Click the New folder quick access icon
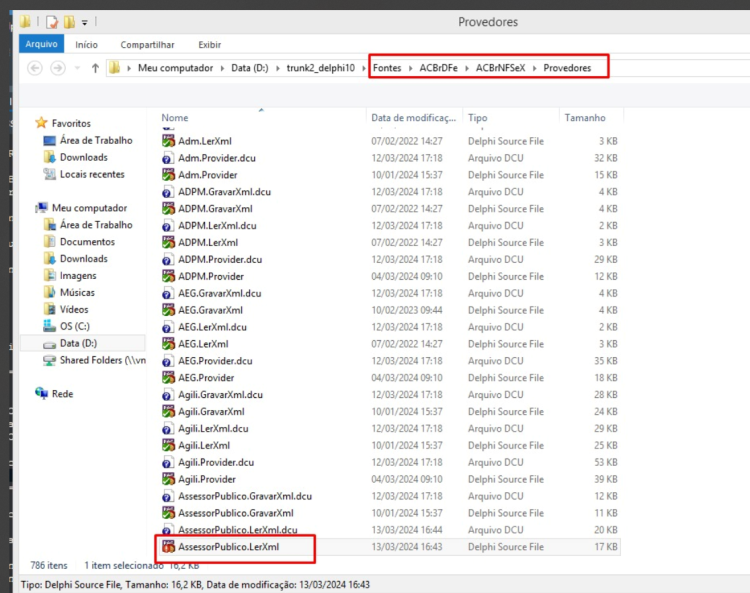This screenshot has height=593, width=750. tap(69, 22)
